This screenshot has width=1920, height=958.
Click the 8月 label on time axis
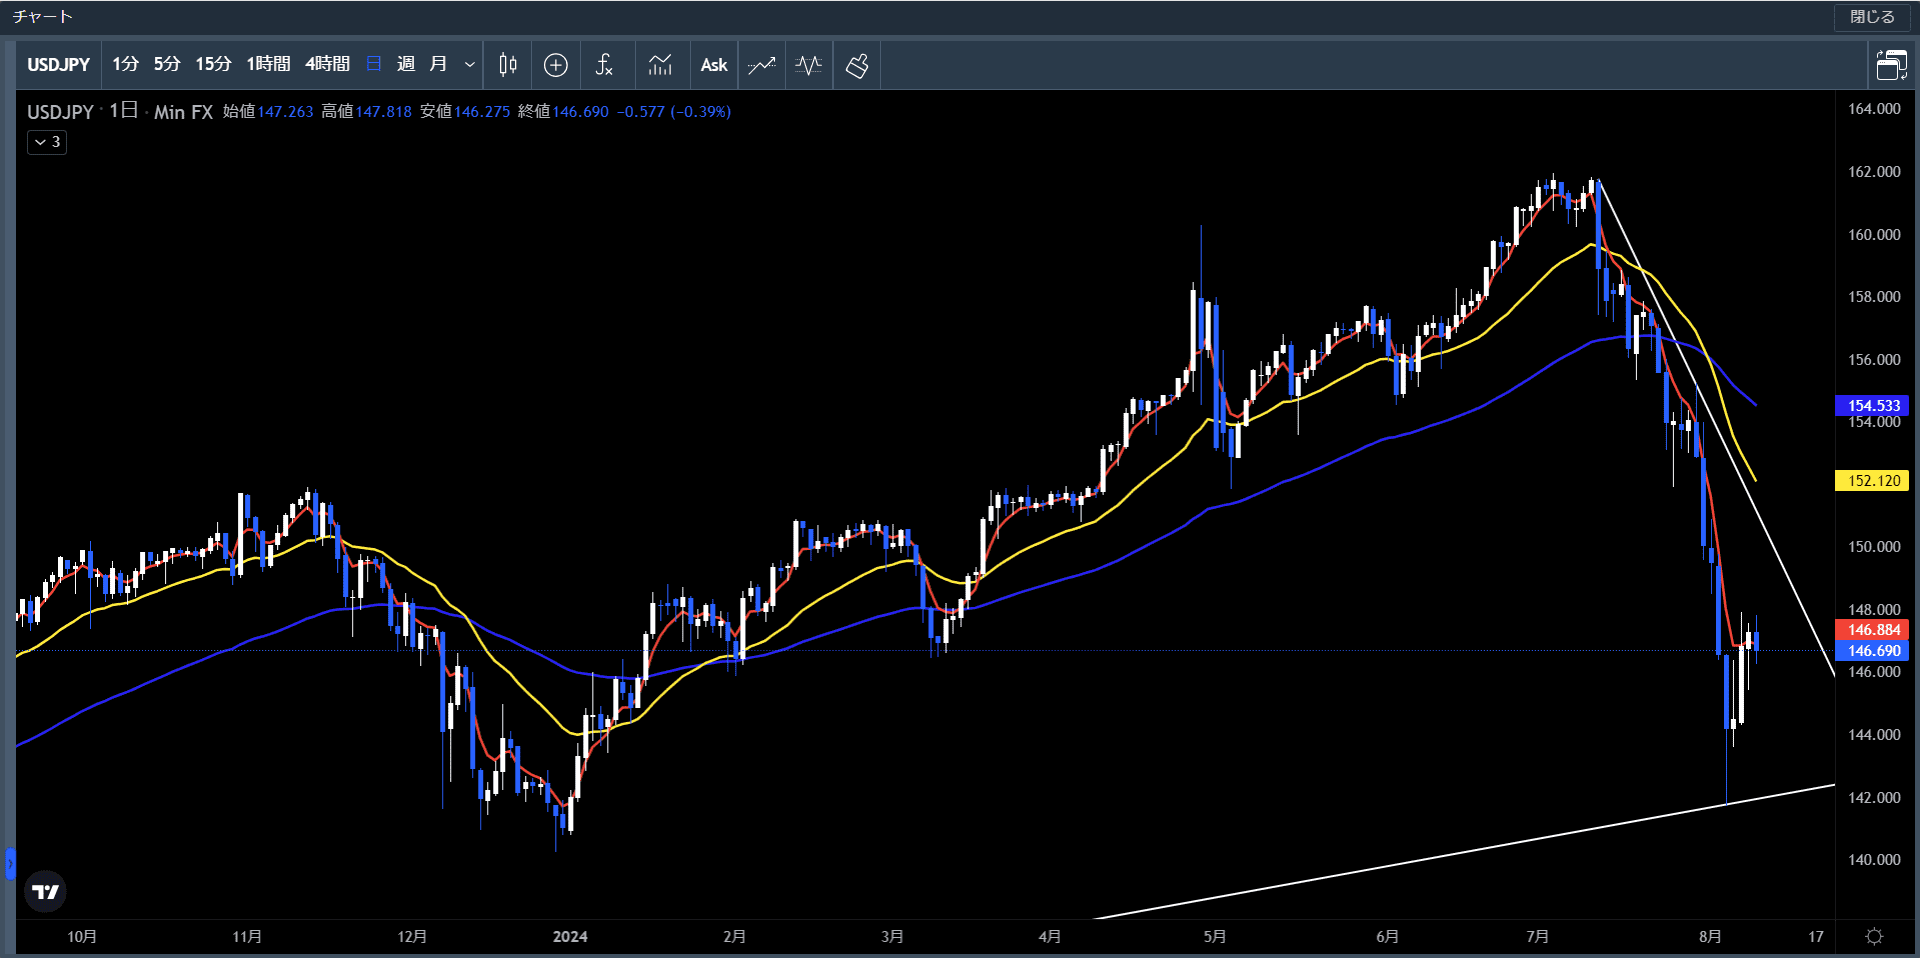point(1710,937)
